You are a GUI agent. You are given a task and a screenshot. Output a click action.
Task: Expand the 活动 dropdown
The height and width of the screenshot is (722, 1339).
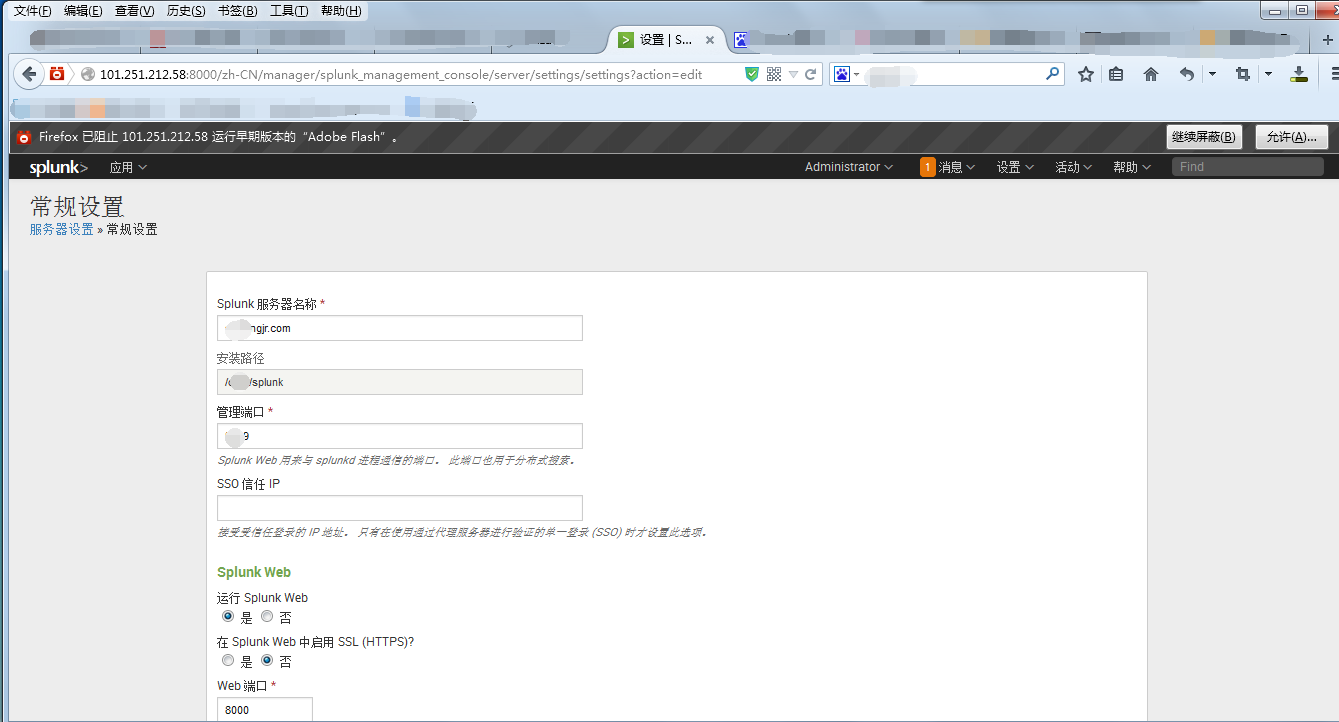tap(1073, 167)
